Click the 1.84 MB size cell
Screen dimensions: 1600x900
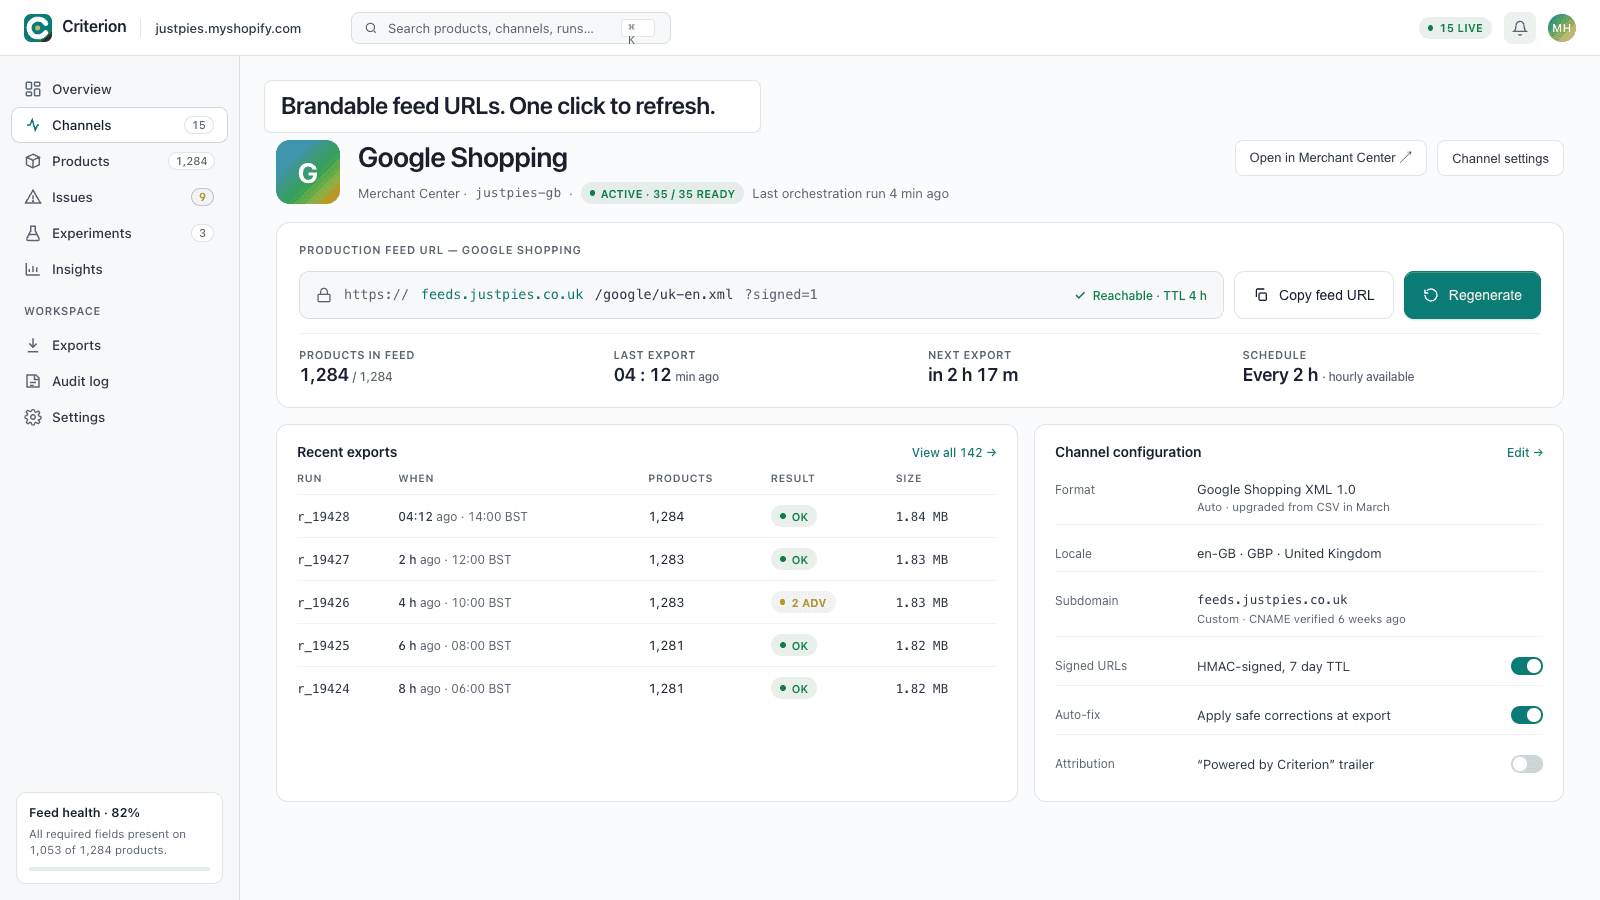922,517
